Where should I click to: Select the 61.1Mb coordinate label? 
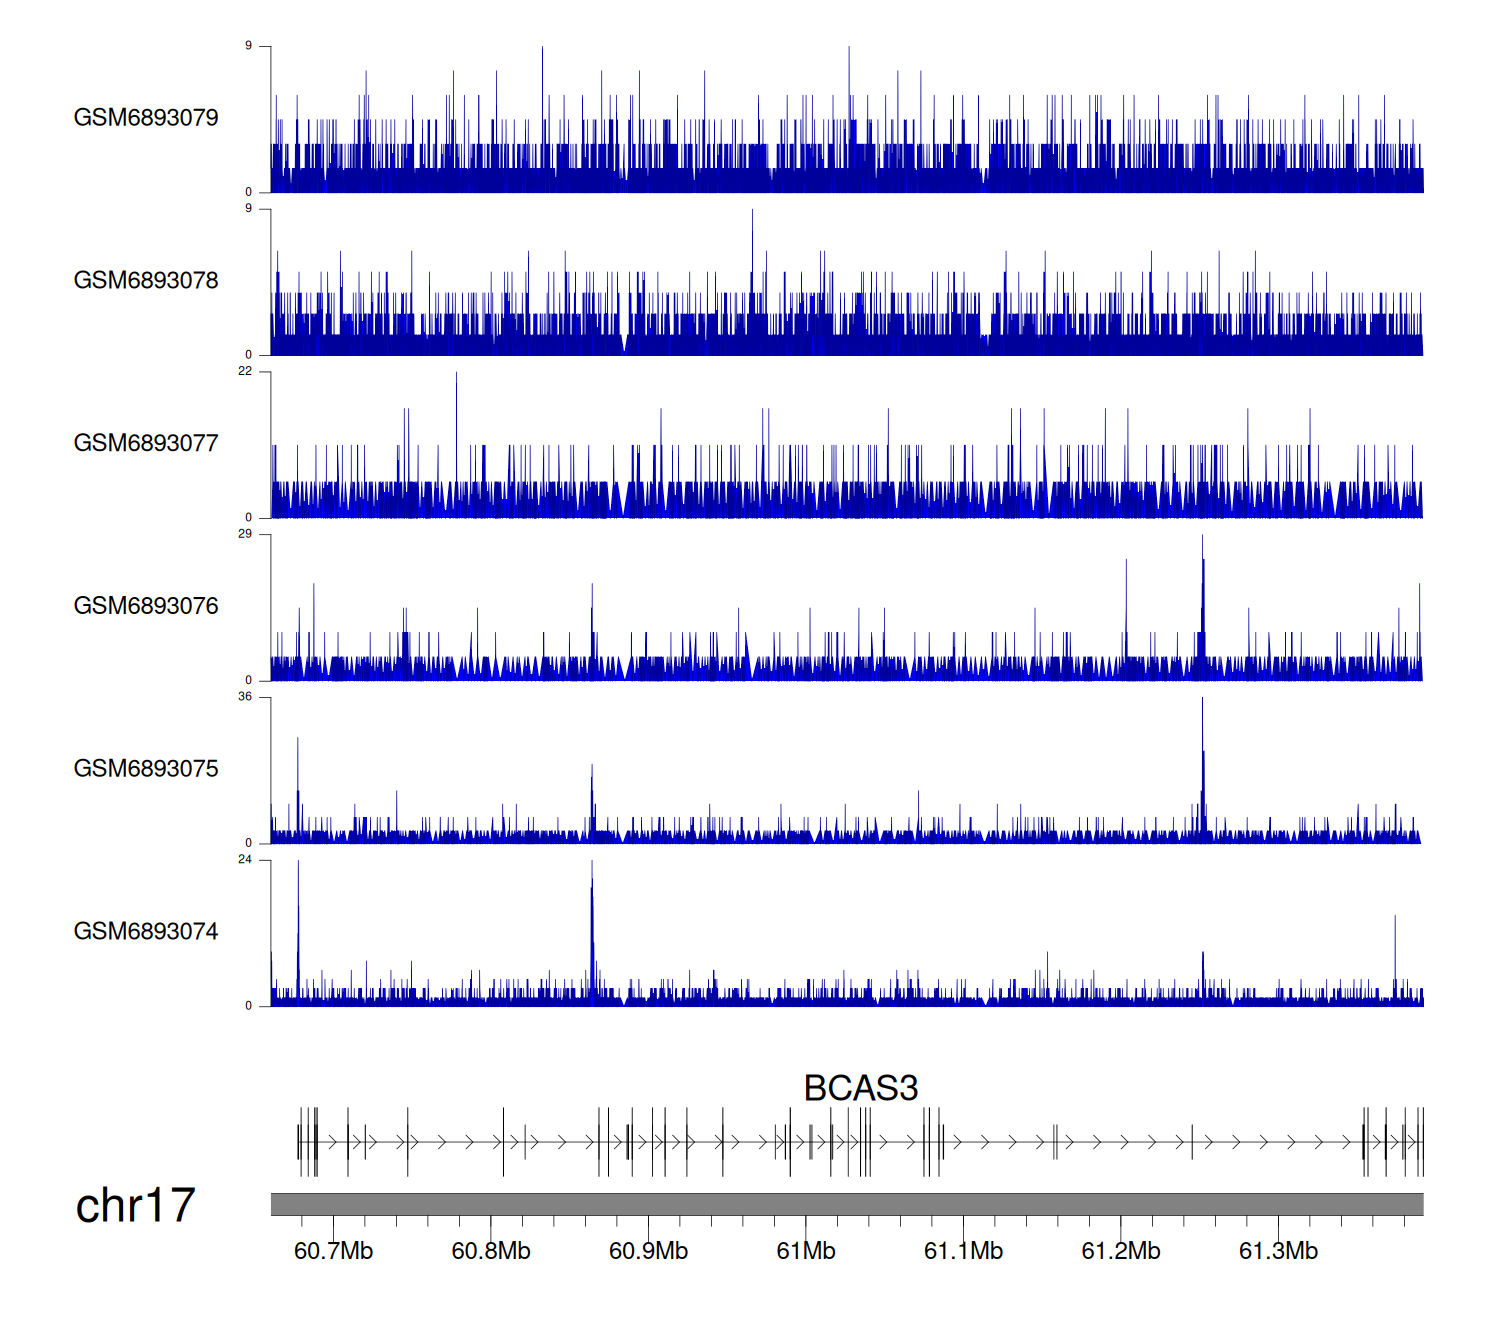point(963,1251)
